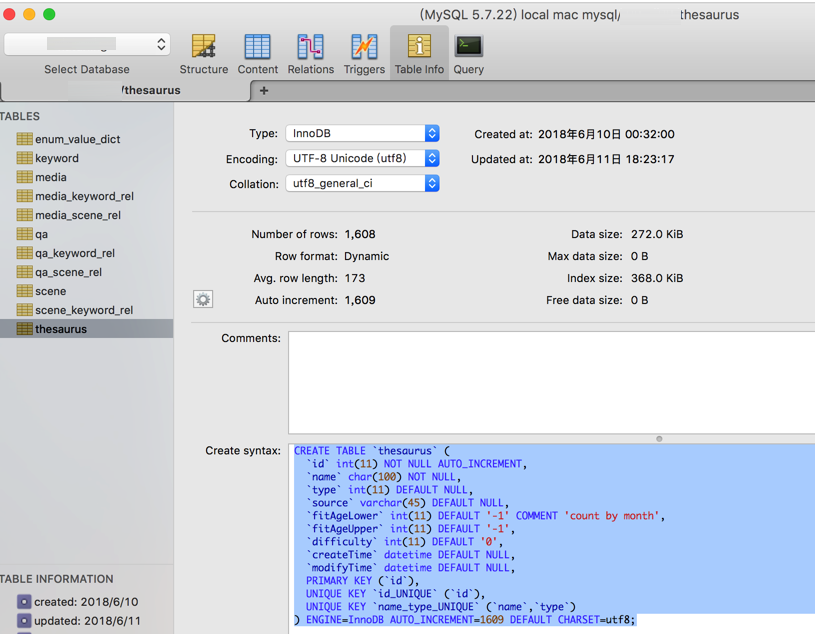Open the Type InnoDB dropdown
The image size is (815, 634).
tap(362, 133)
